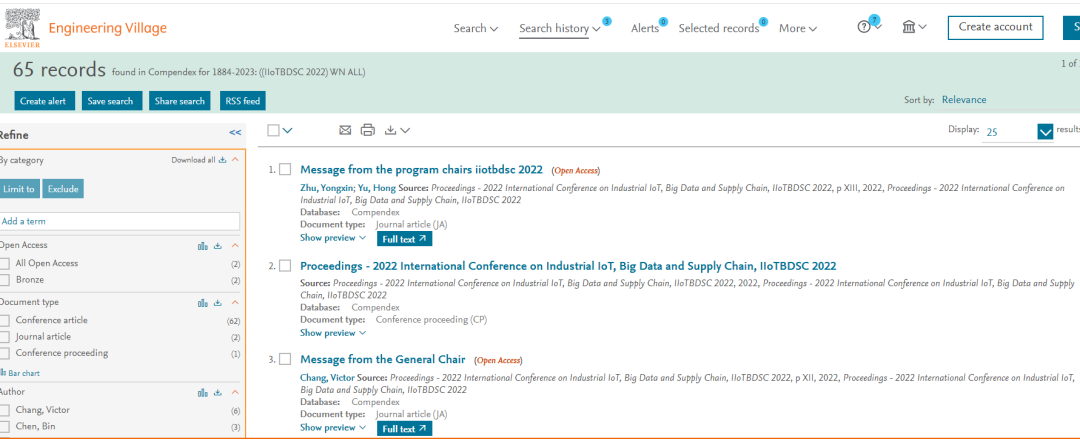Select record 3 checkbox
The image size is (1080, 442).
pos(285,359)
